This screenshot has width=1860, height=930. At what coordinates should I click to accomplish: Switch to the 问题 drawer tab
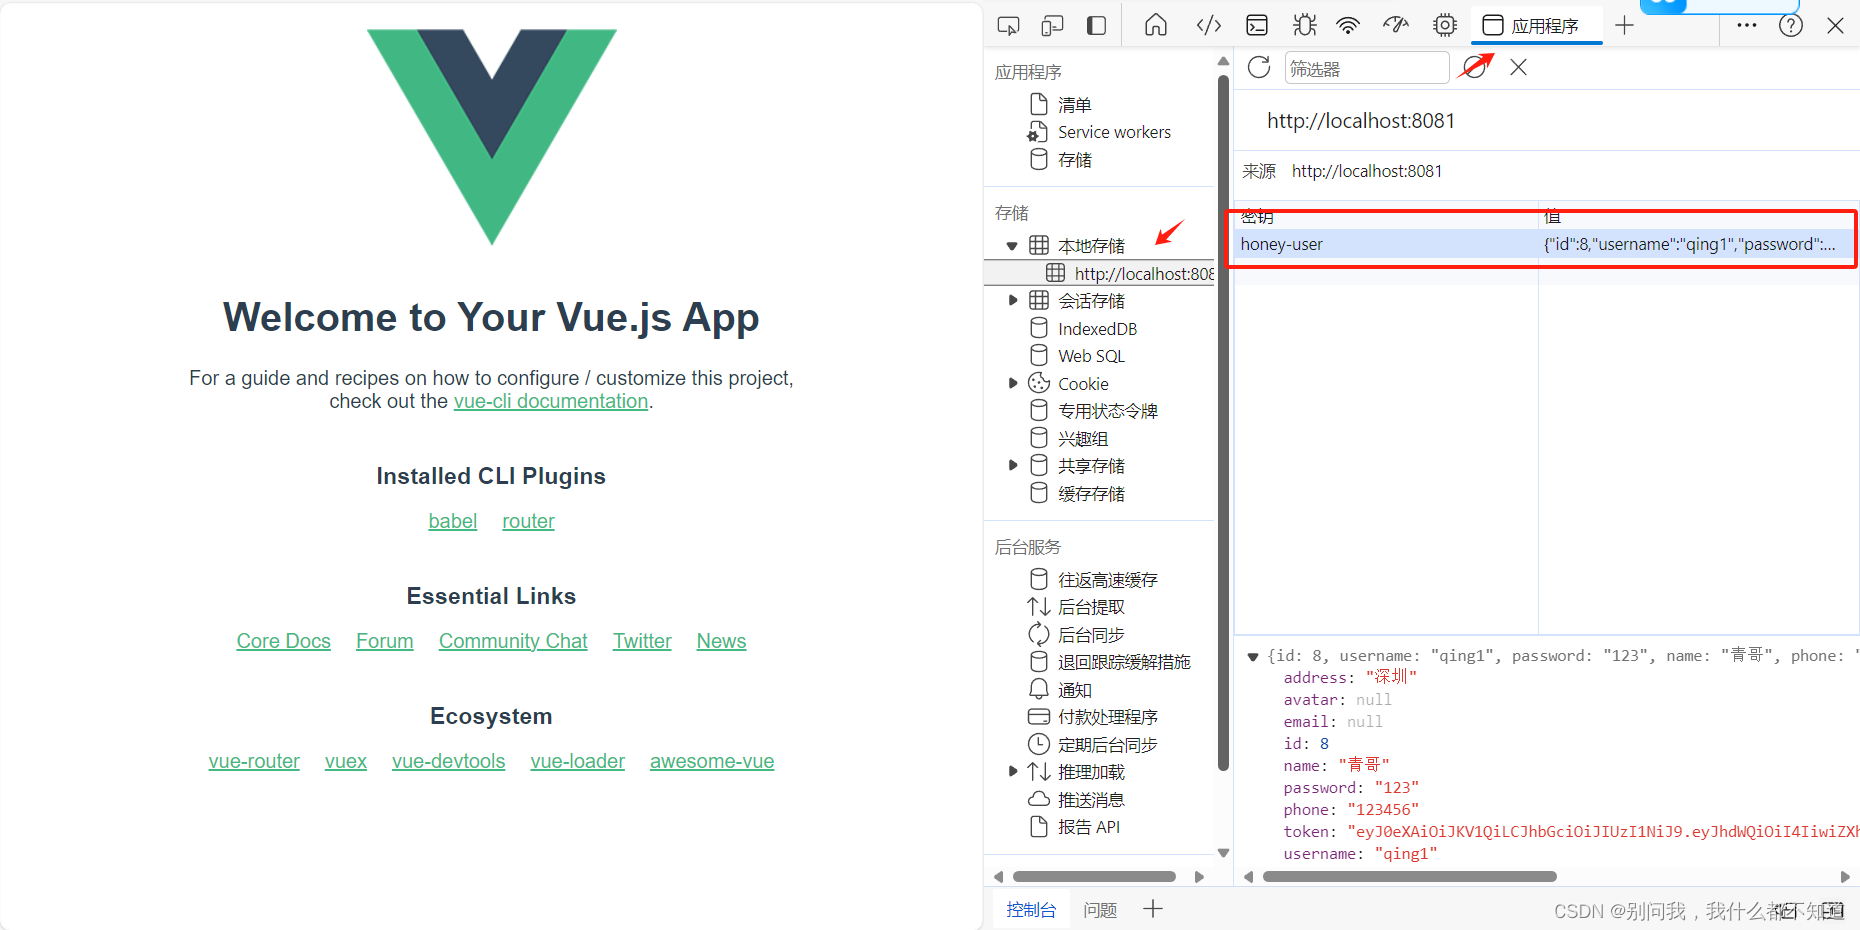1100,909
